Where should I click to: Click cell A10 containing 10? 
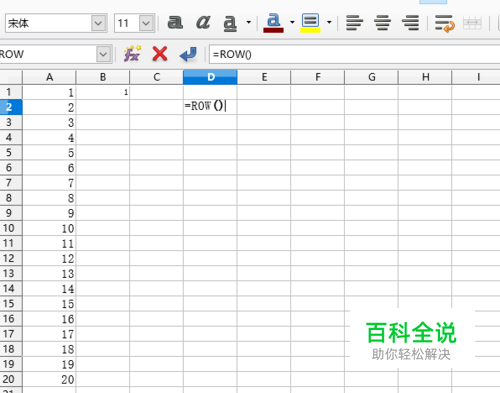[x=49, y=228]
